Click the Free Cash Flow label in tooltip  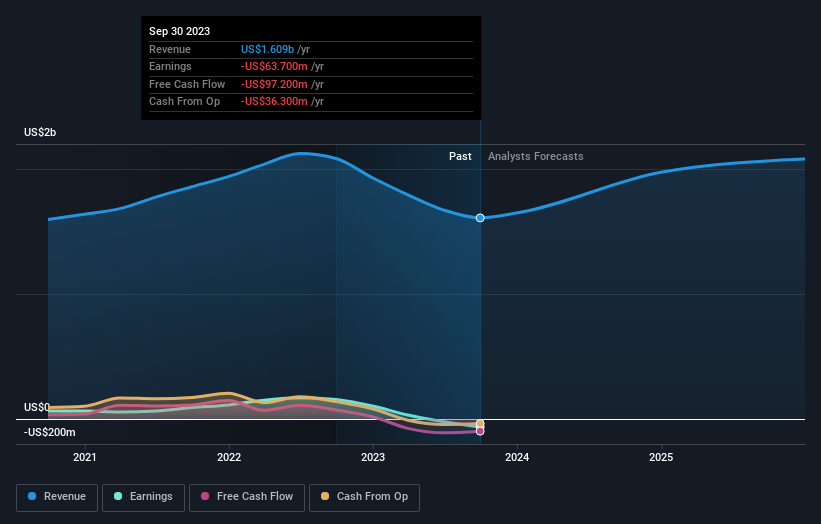click(x=187, y=84)
